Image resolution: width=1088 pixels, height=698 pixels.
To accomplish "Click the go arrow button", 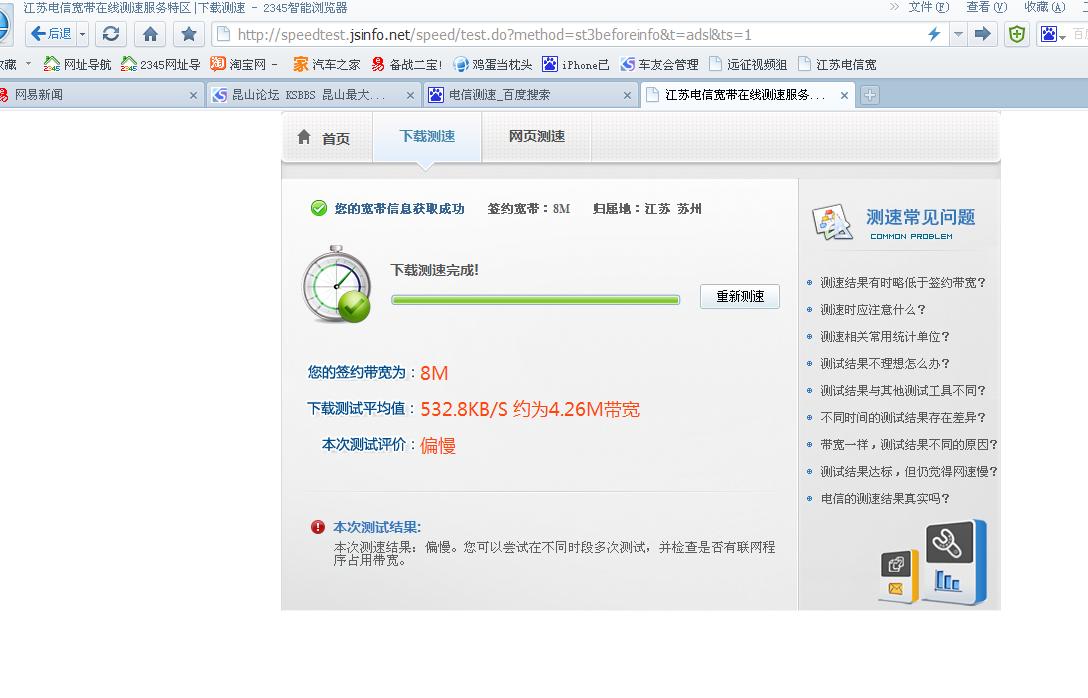I will [x=983, y=34].
